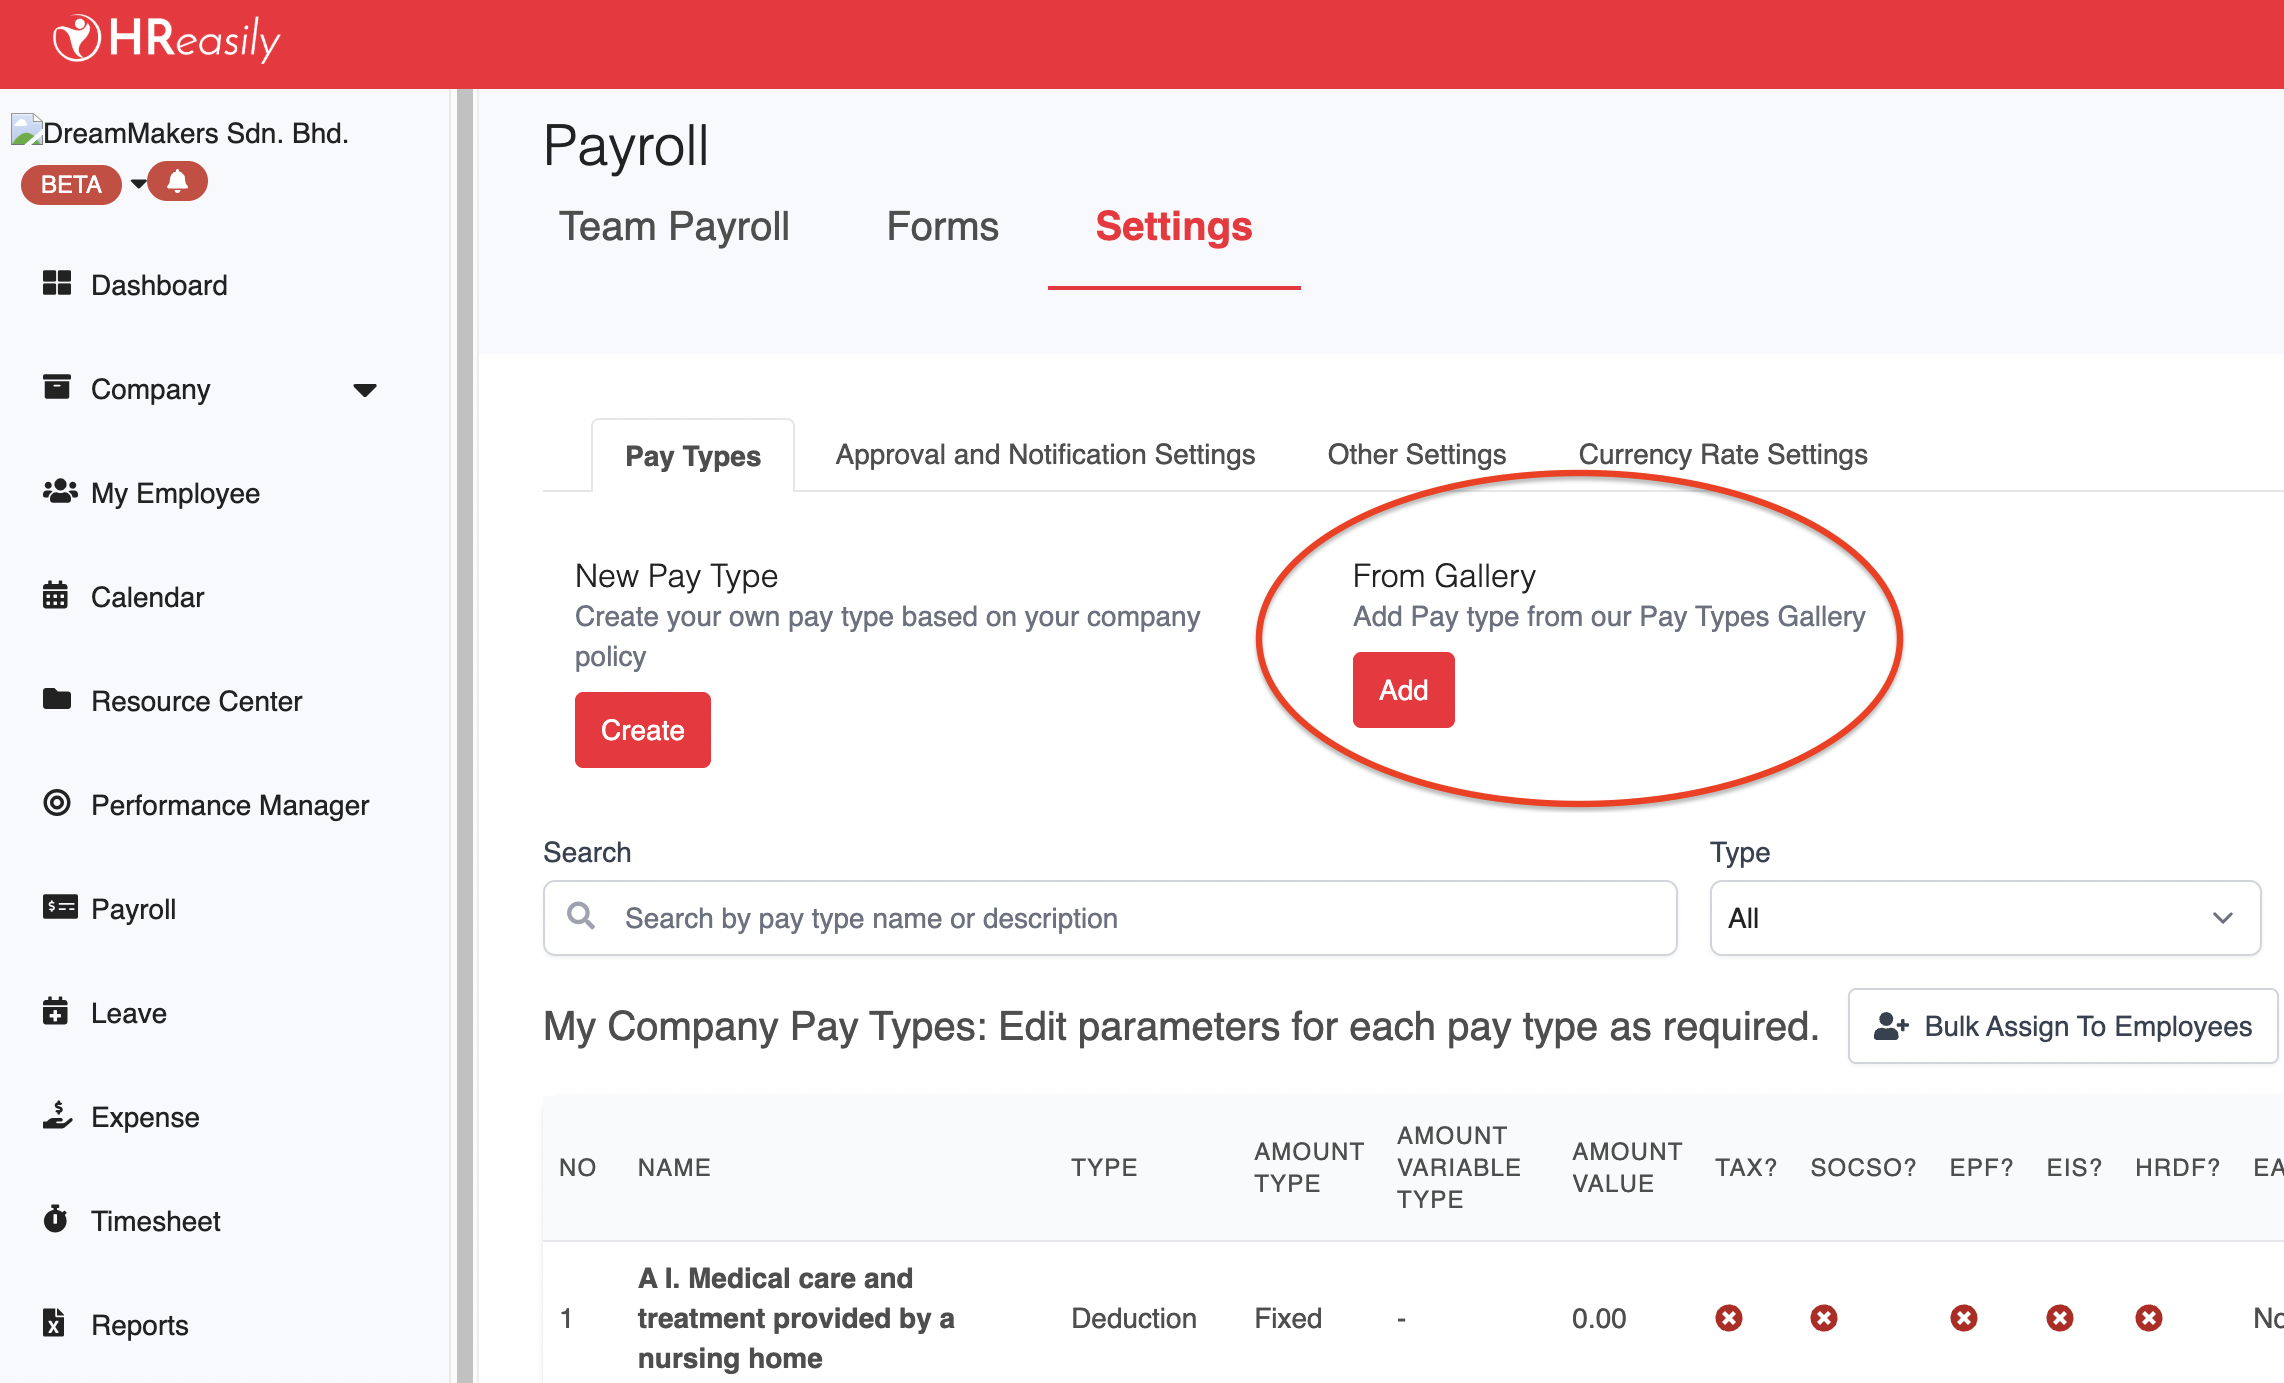Open Dashboard from the sidebar
Viewport: 2284px width, 1383px height.
tap(158, 285)
